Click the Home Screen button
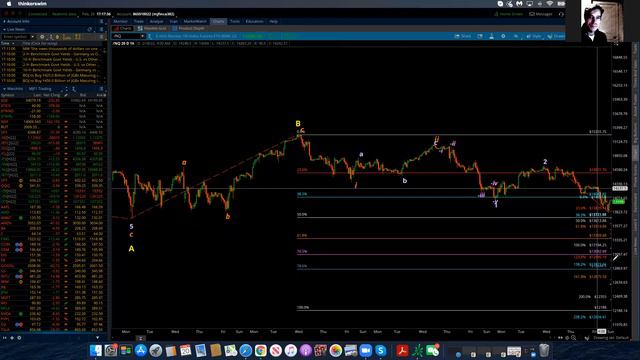 pos(509,14)
